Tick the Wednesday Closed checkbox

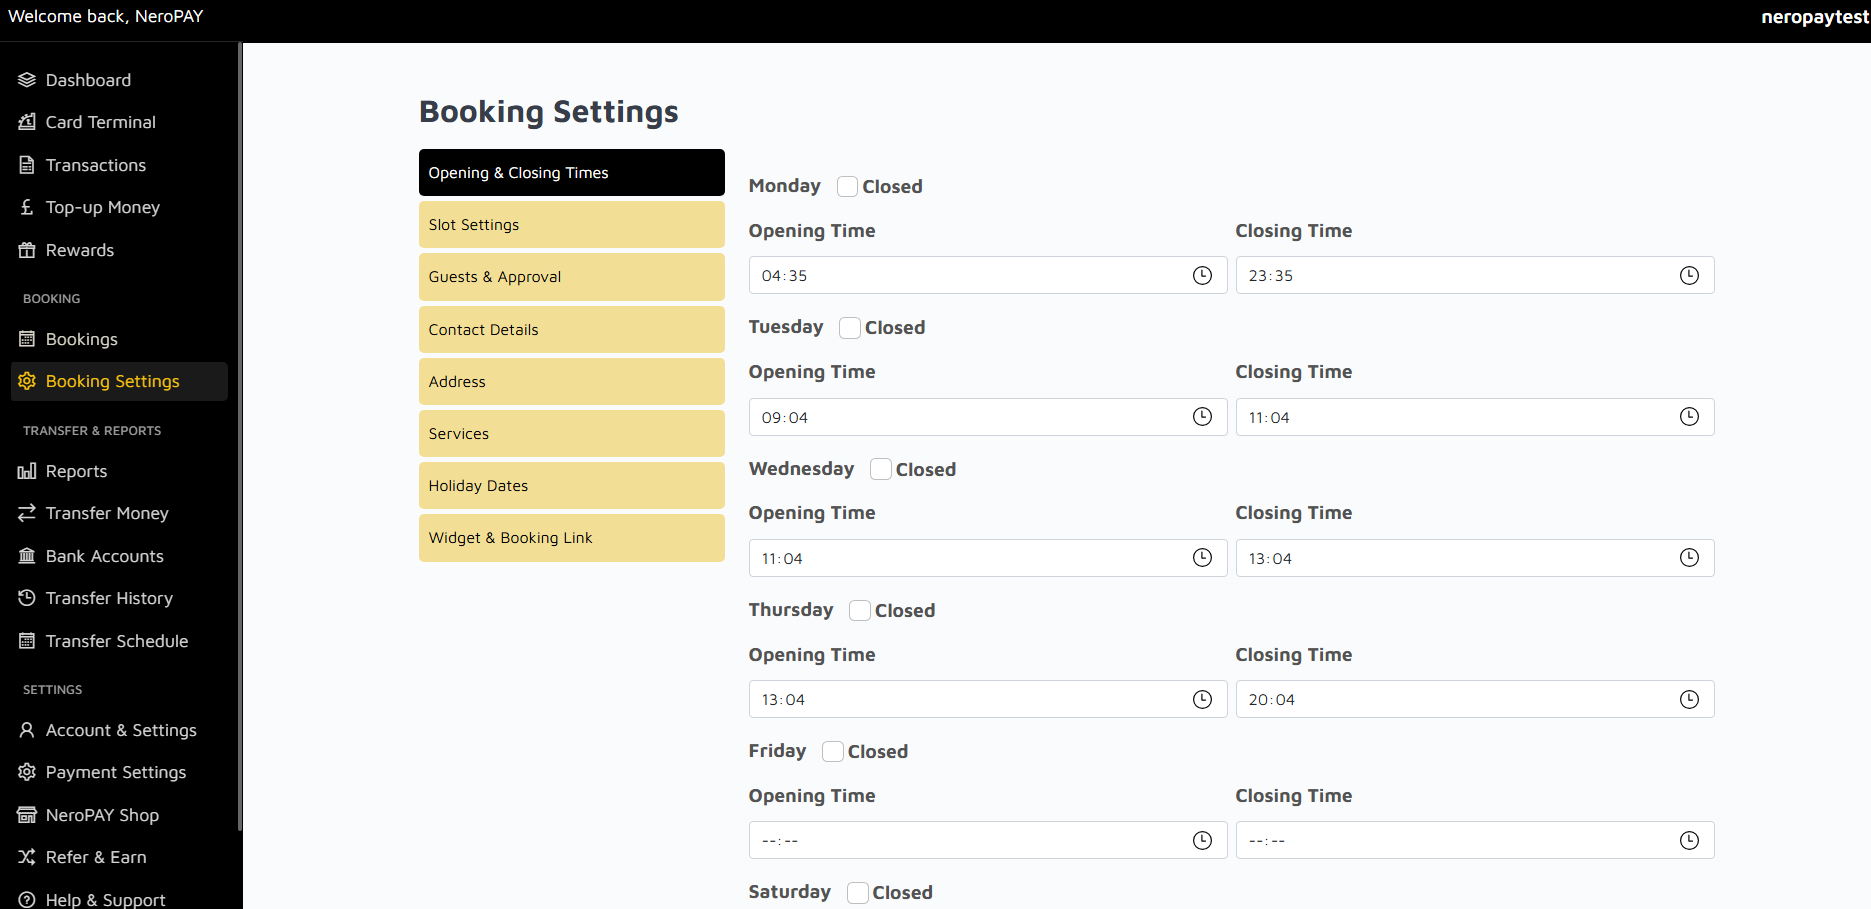tap(880, 470)
